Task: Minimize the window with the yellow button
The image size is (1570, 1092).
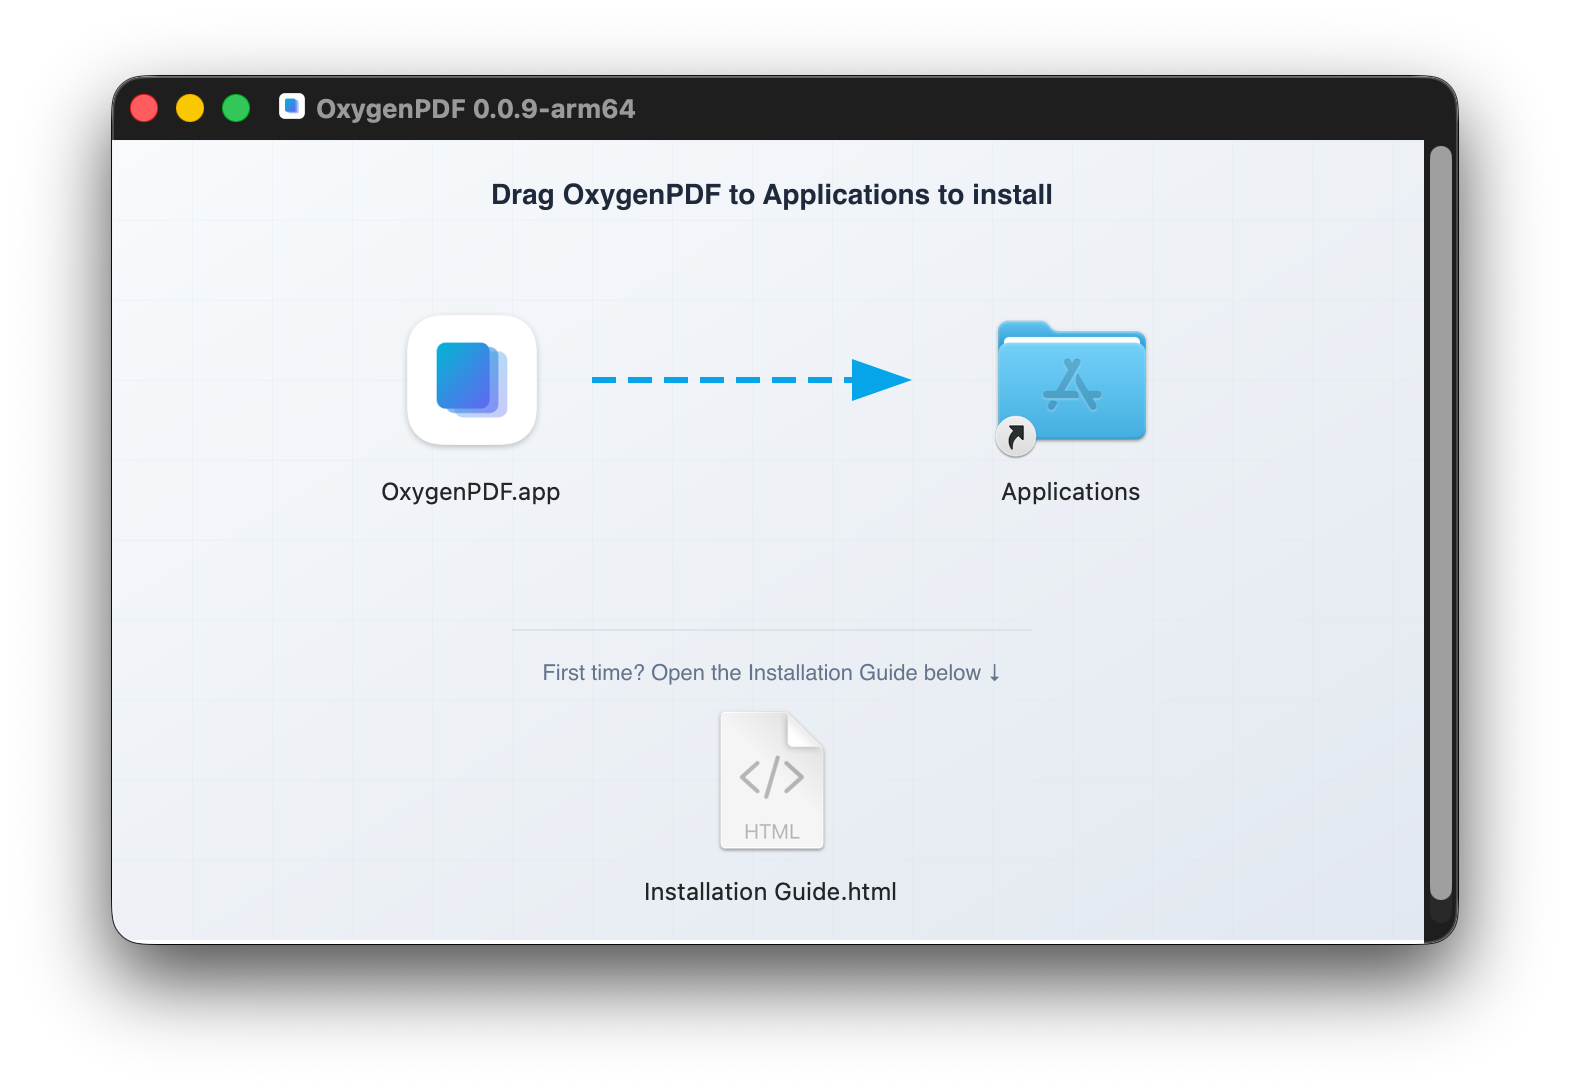Action: pyautogui.click(x=190, y=108)
